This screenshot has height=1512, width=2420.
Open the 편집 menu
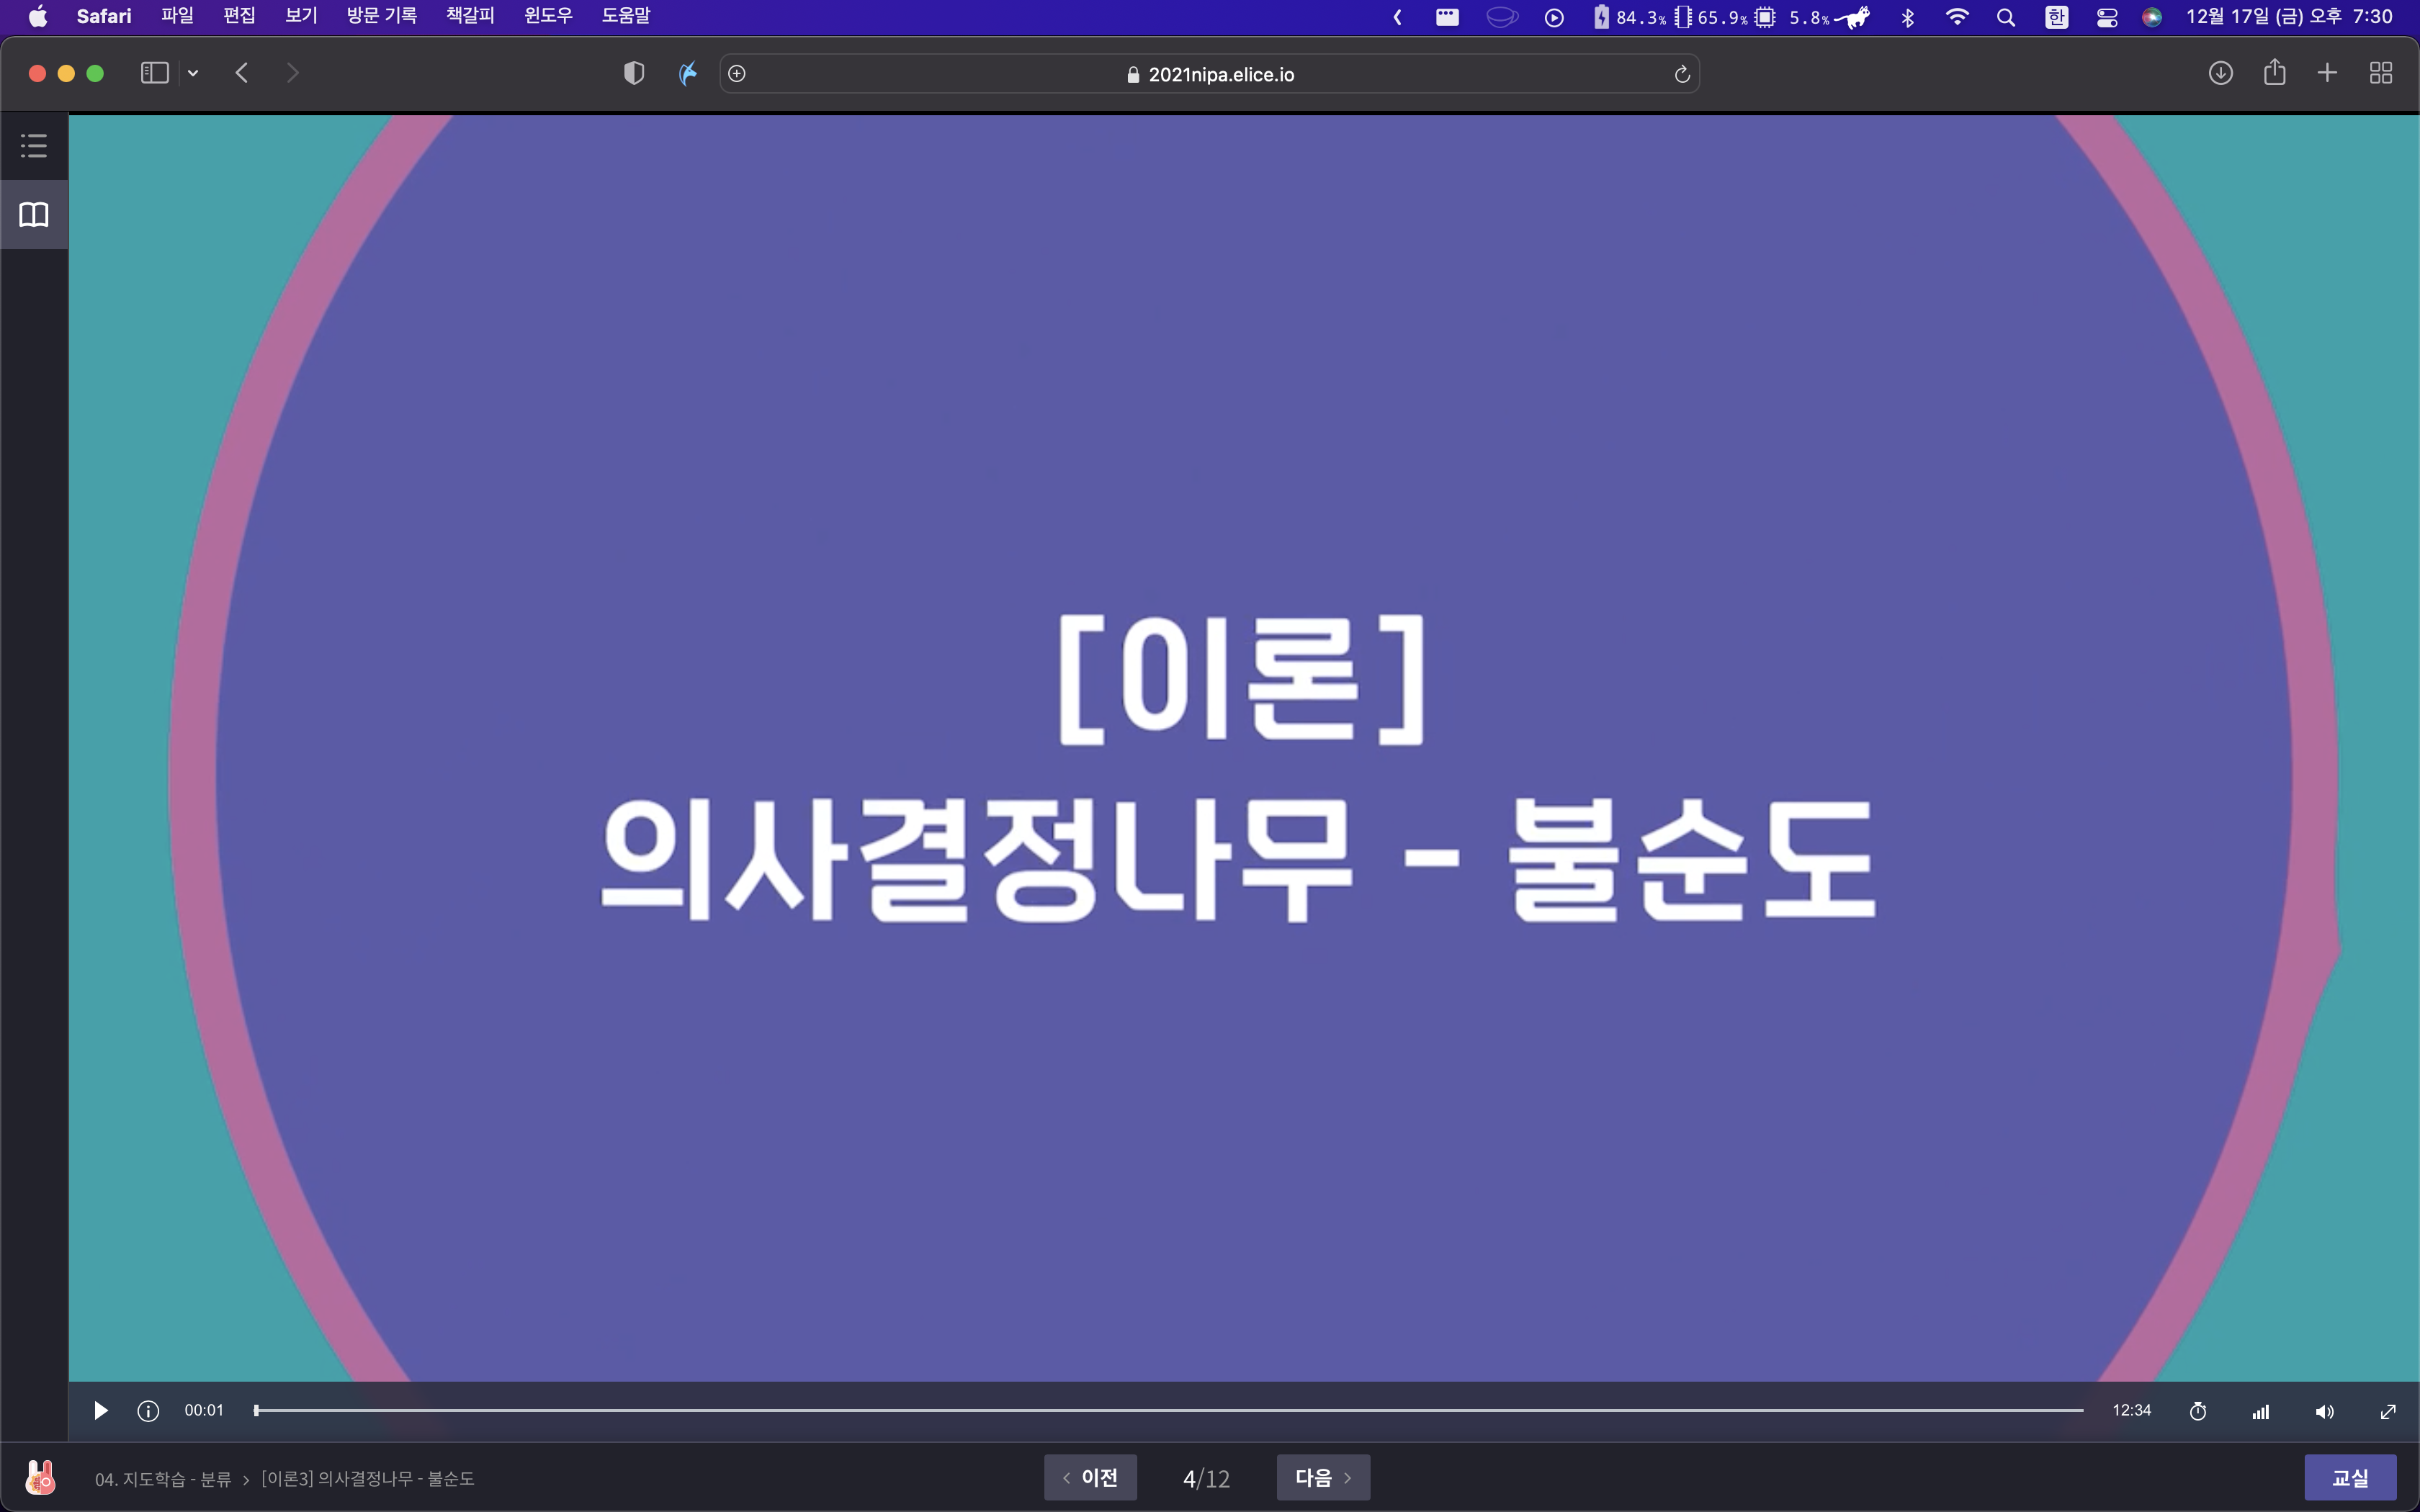pyautogui.click(x=239, y=17)
